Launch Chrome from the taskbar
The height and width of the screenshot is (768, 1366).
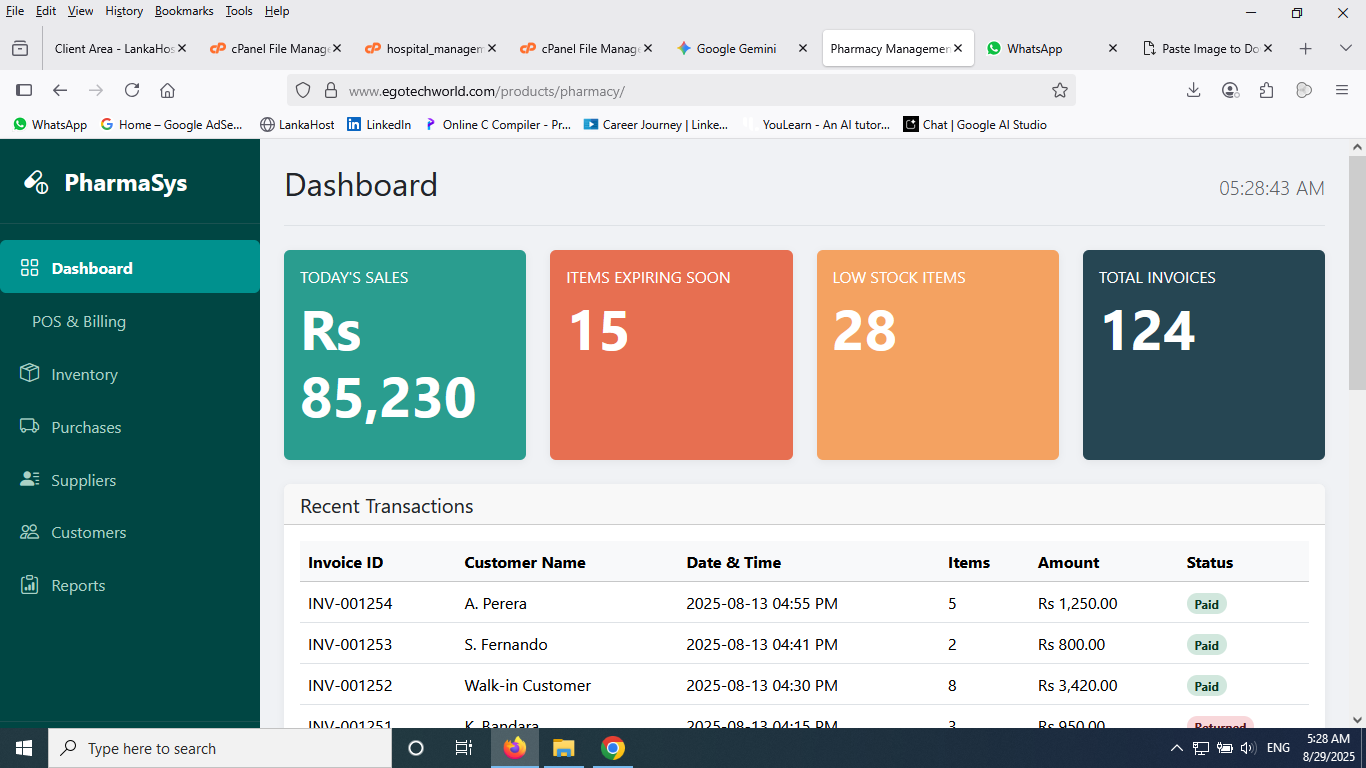click(x=612, y=747)
